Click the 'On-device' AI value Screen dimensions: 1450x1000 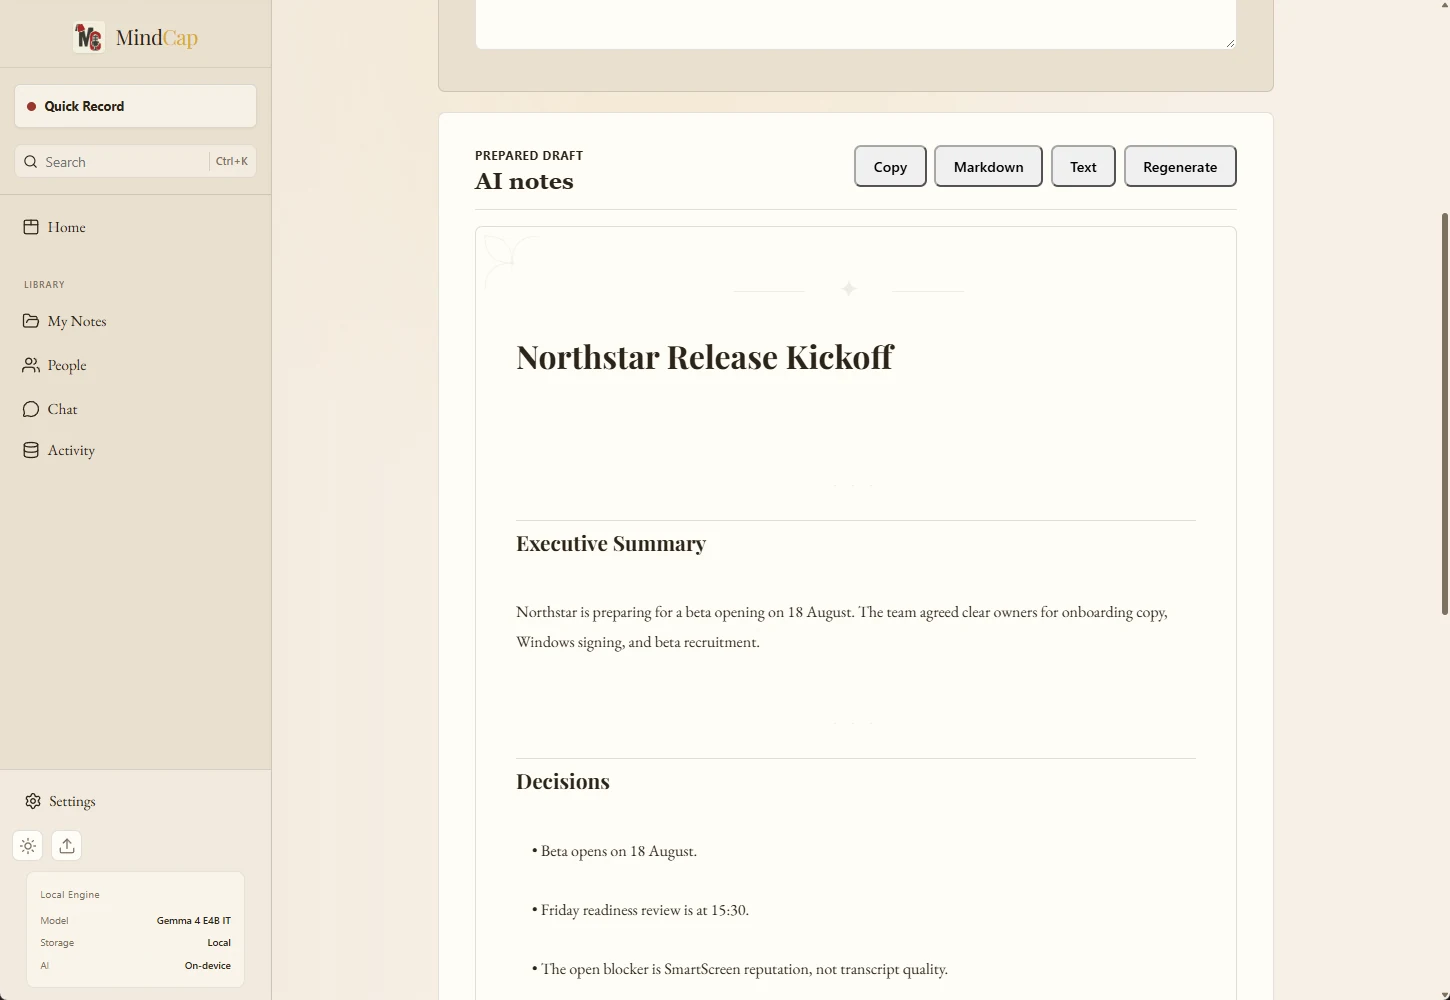[x=208, y=966]
